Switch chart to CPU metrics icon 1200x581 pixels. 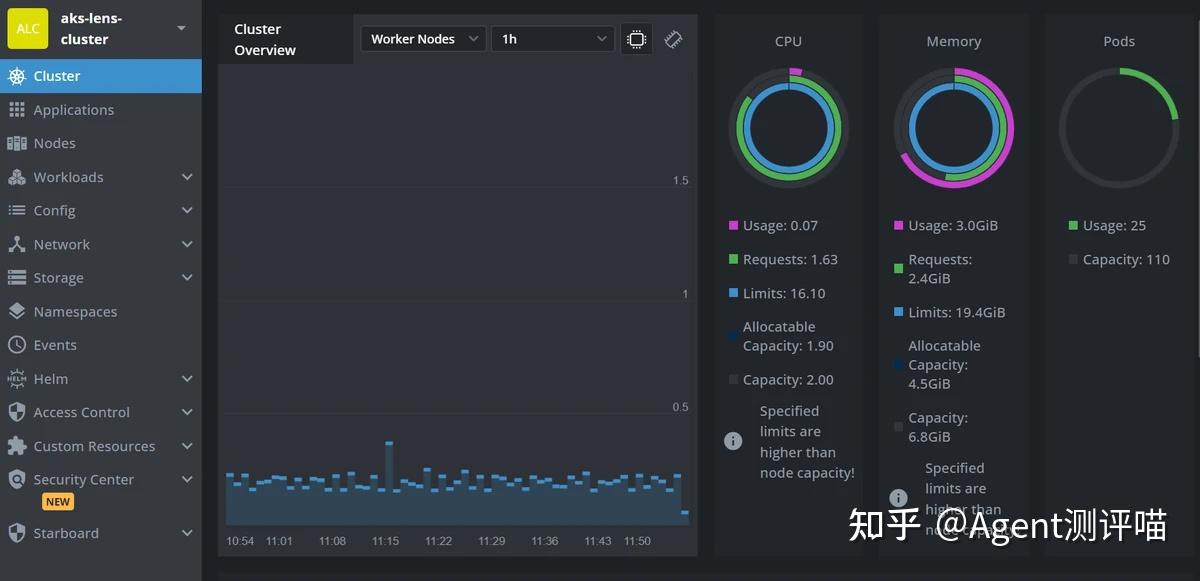pos(636,39)
